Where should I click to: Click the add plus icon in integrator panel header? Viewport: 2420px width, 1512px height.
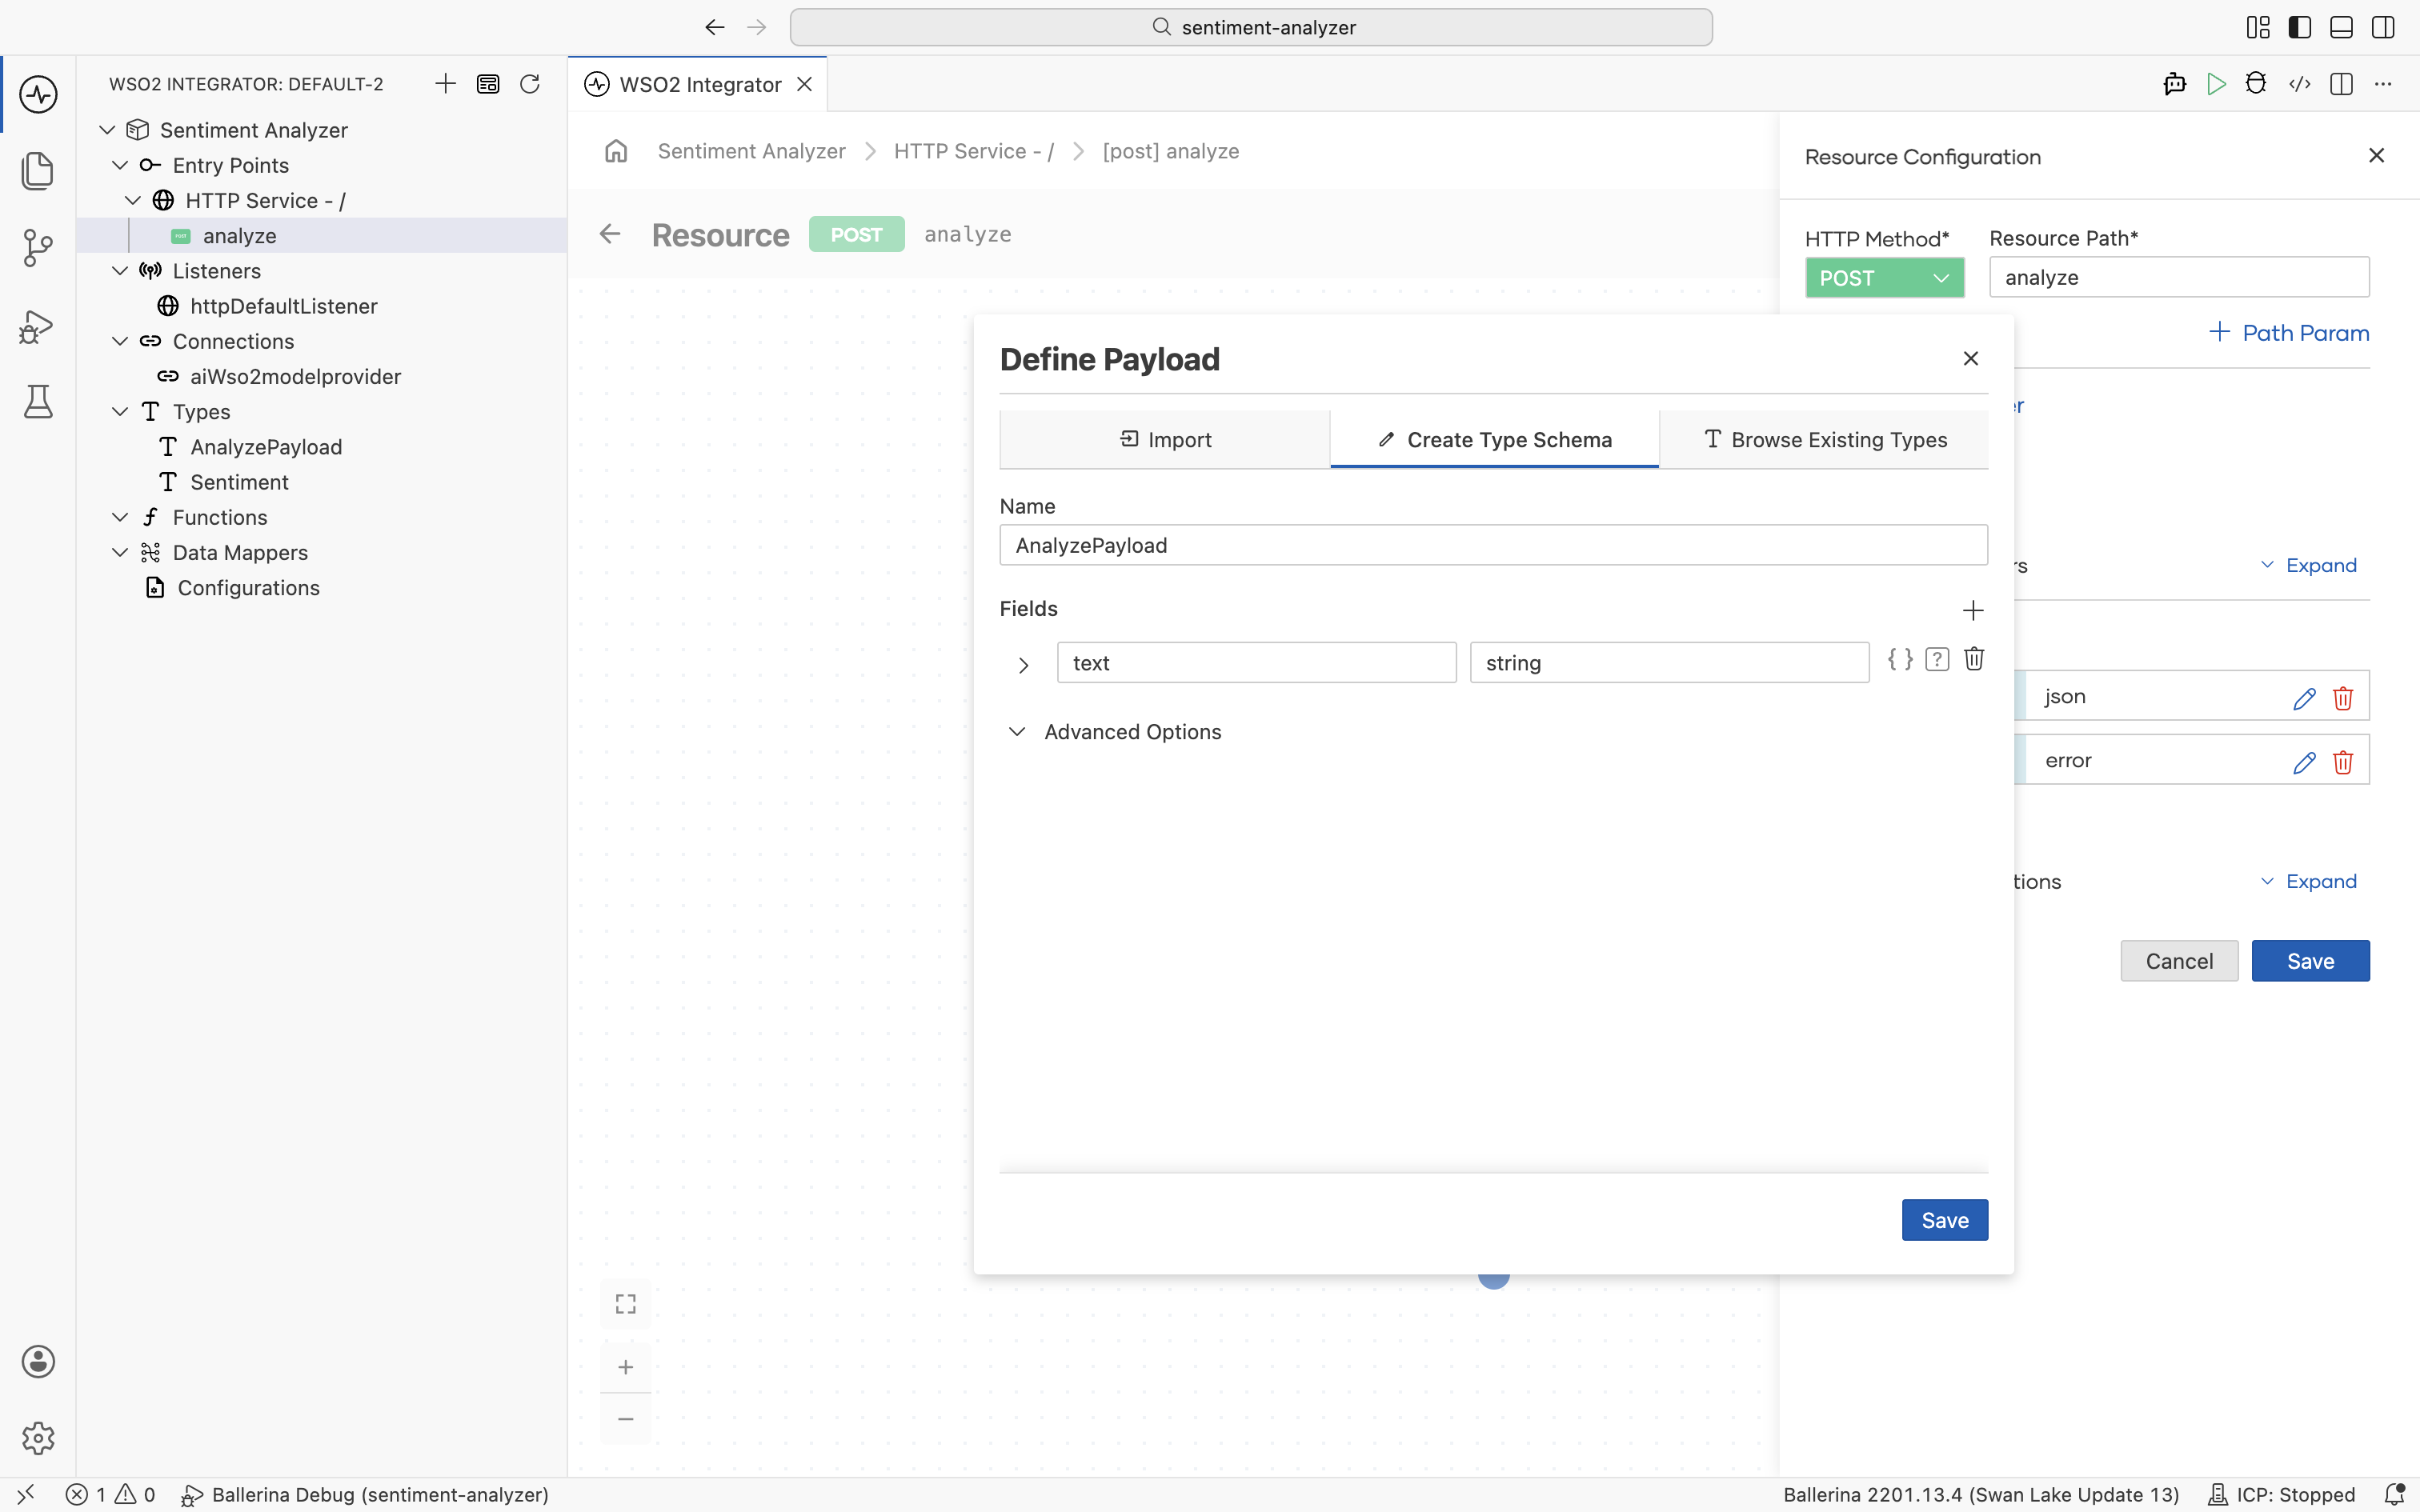[446, 84]
